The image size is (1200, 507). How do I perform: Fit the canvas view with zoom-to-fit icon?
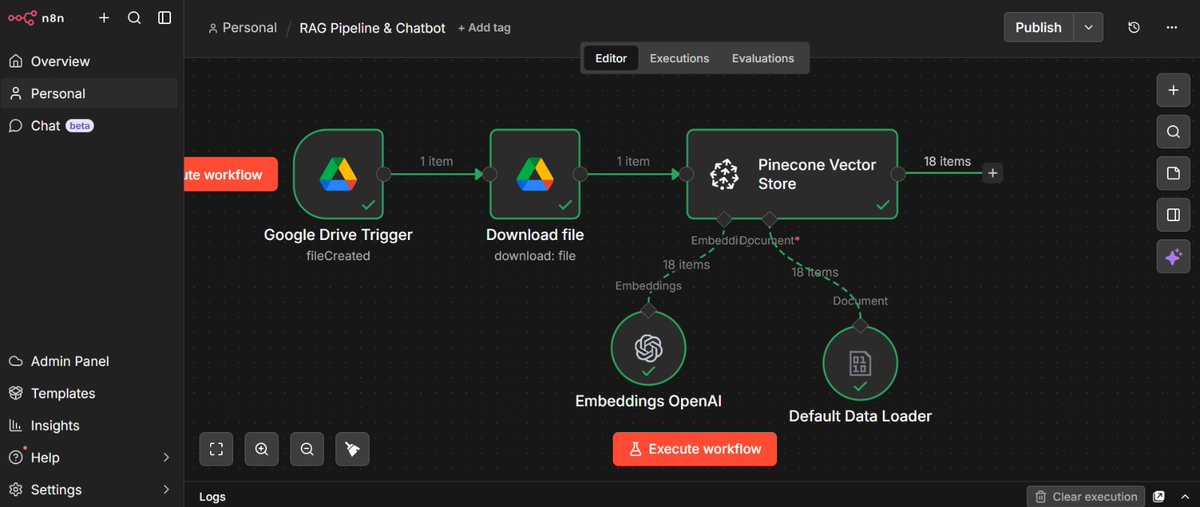click(216, 449)
